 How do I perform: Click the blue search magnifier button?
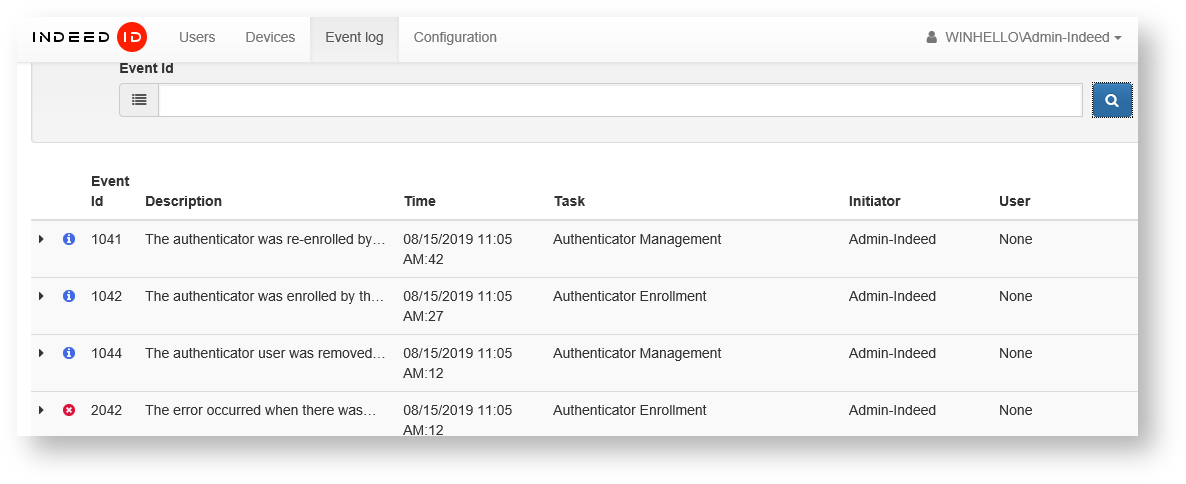coord(1111,100)
